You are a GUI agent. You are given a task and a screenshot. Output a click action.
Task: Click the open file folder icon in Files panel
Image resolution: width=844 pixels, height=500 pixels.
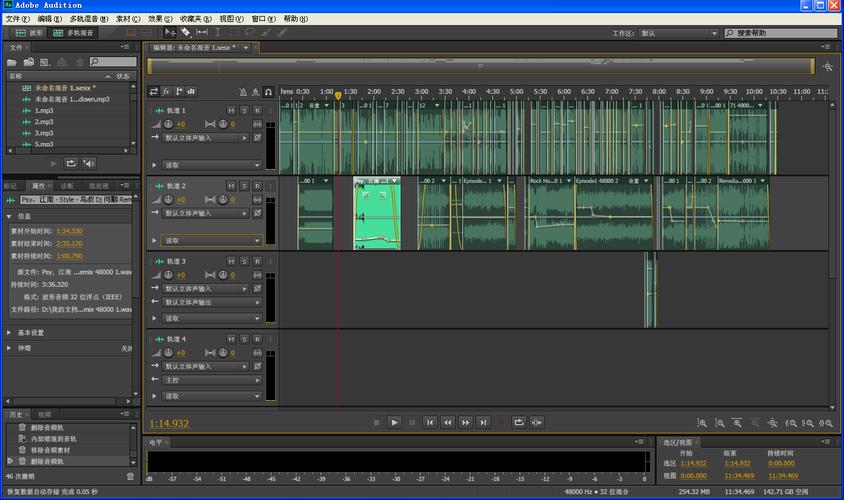point(13,62)
